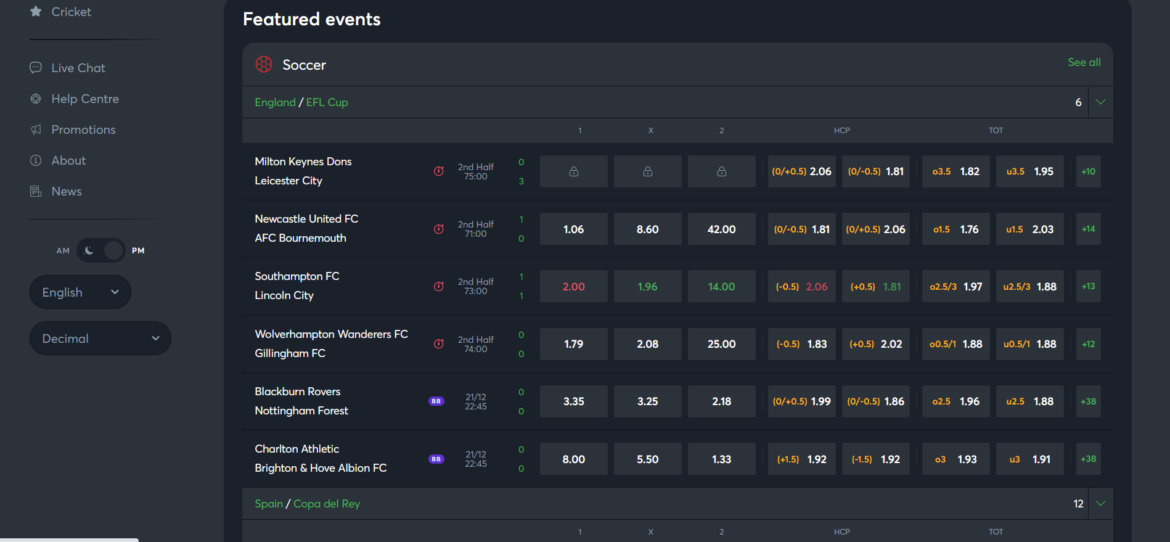This screenshot has height=542, width=1170.
Task: Select 25.00 odds on Gillingham FC
Action: [722, 344]
